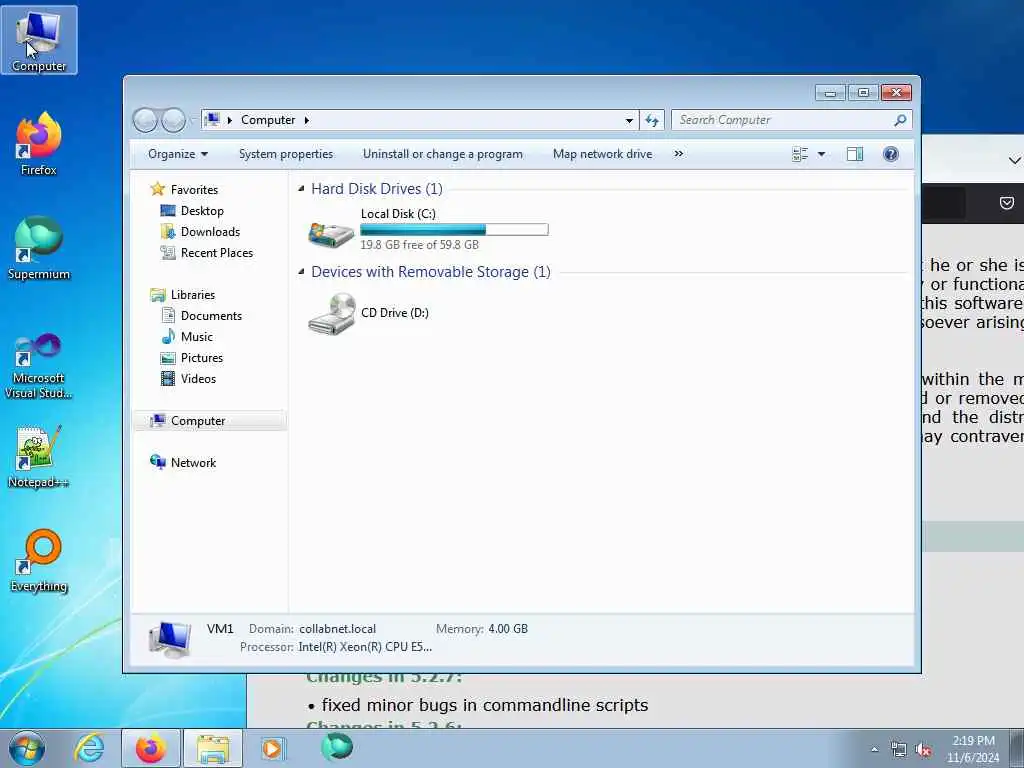The height and width of the screenshot is (768, 1024).
Task: Show hidden tray icons arrow
Action: coord(874,750)
